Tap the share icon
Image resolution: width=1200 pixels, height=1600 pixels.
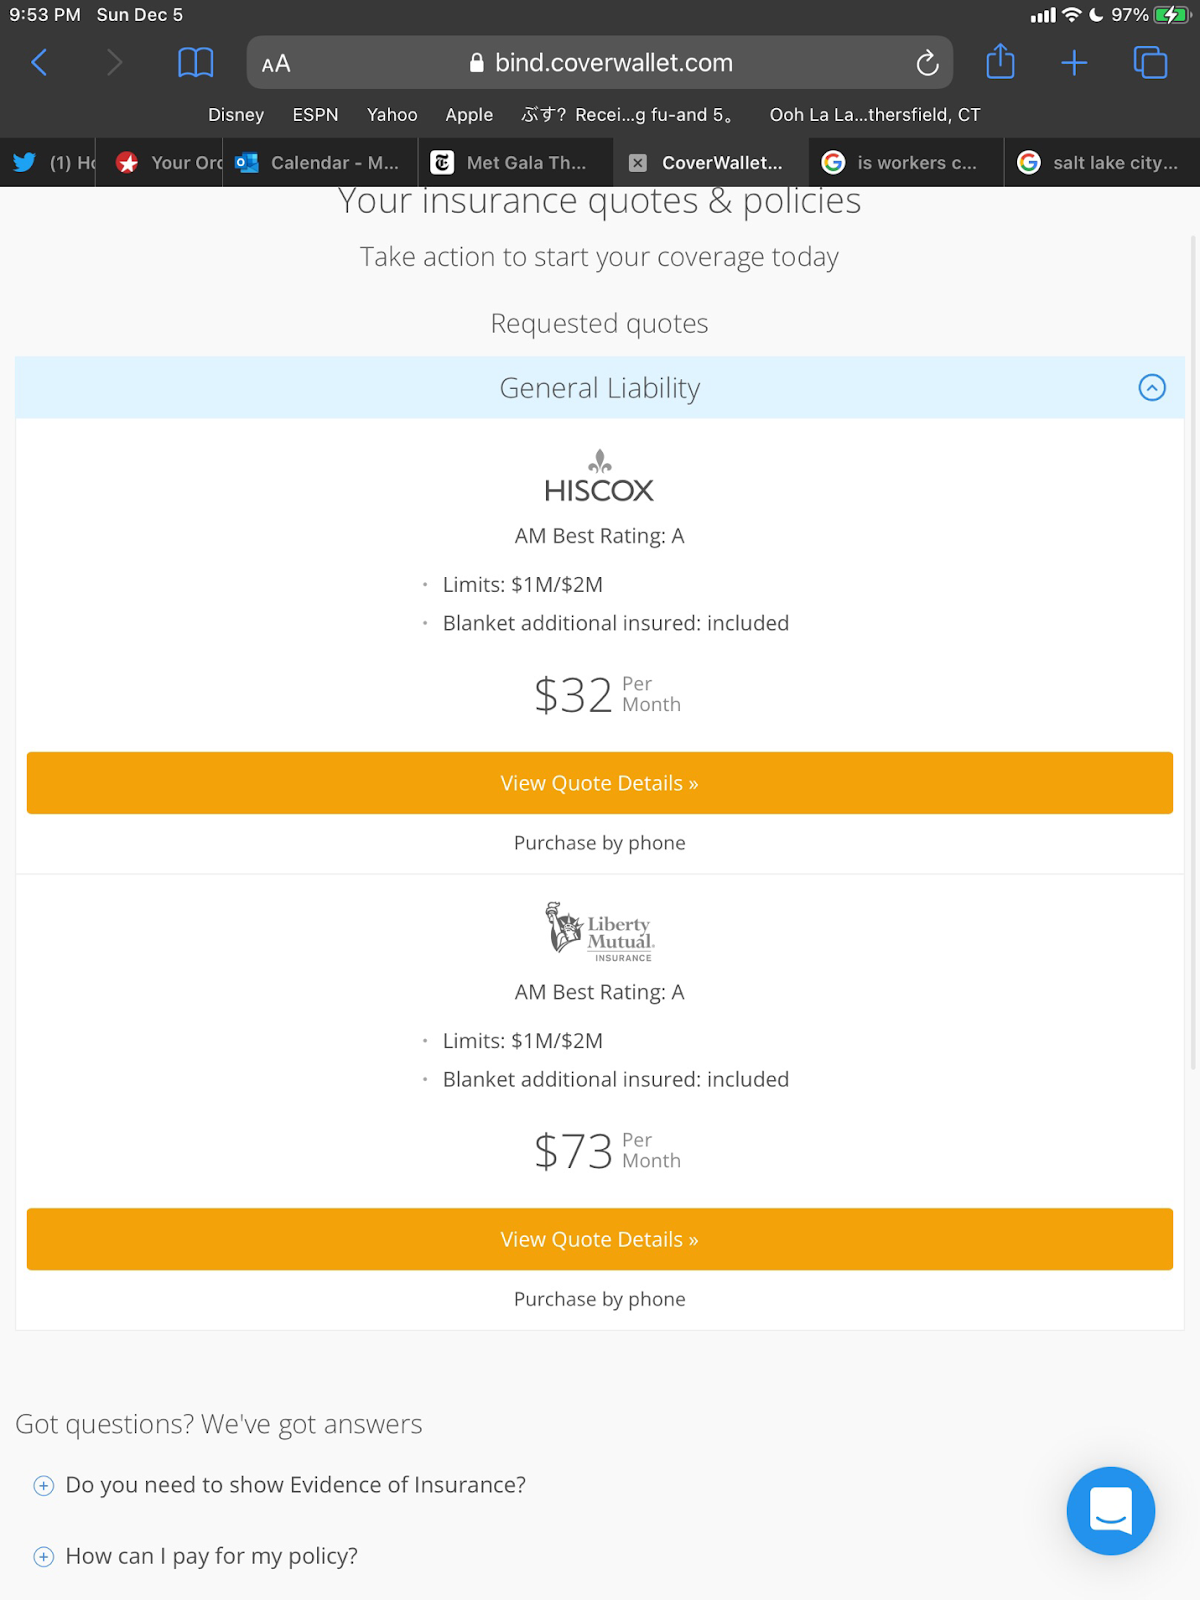tap(1000, 63)
